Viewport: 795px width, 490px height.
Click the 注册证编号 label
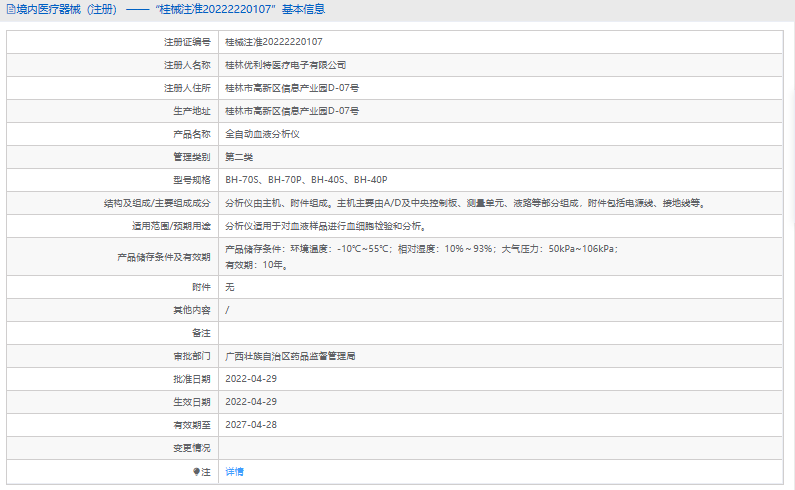pyautogui.click(x=187, y=42)
